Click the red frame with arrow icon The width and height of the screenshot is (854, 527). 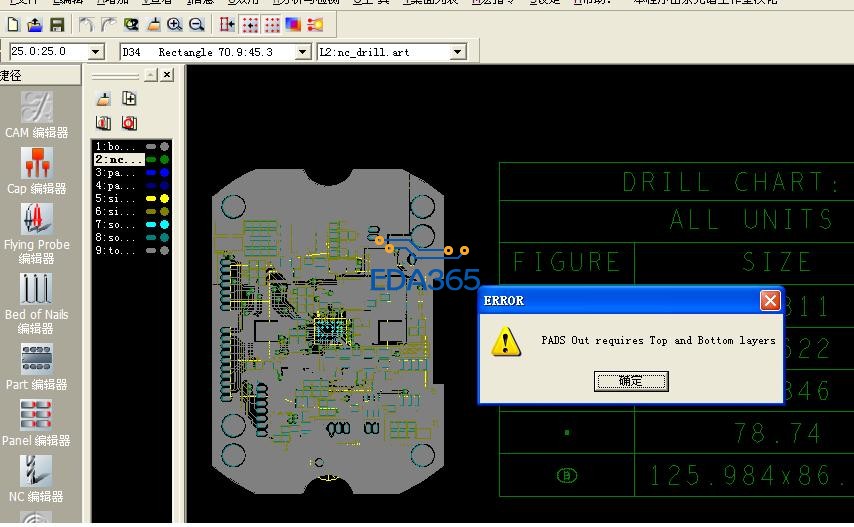point(227,24)
